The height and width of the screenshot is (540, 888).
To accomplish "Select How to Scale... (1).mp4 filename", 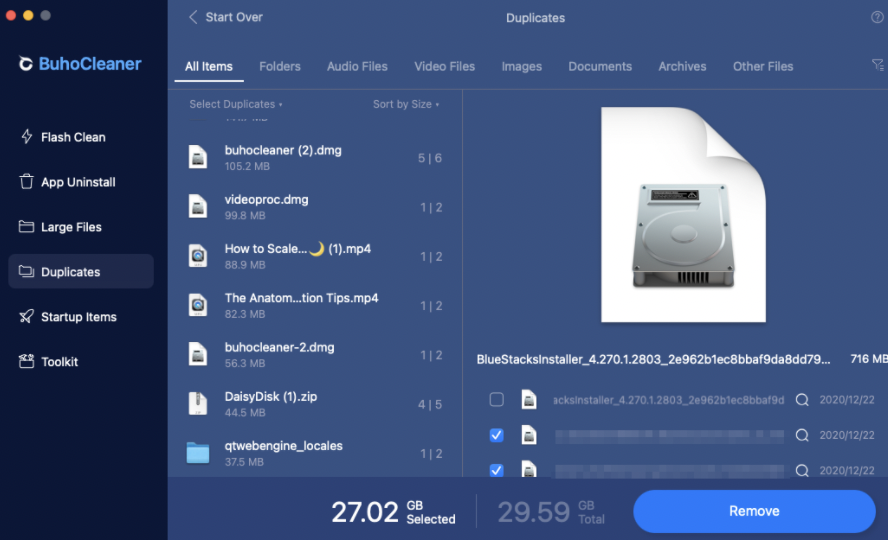I will click(x=297, y=248).
